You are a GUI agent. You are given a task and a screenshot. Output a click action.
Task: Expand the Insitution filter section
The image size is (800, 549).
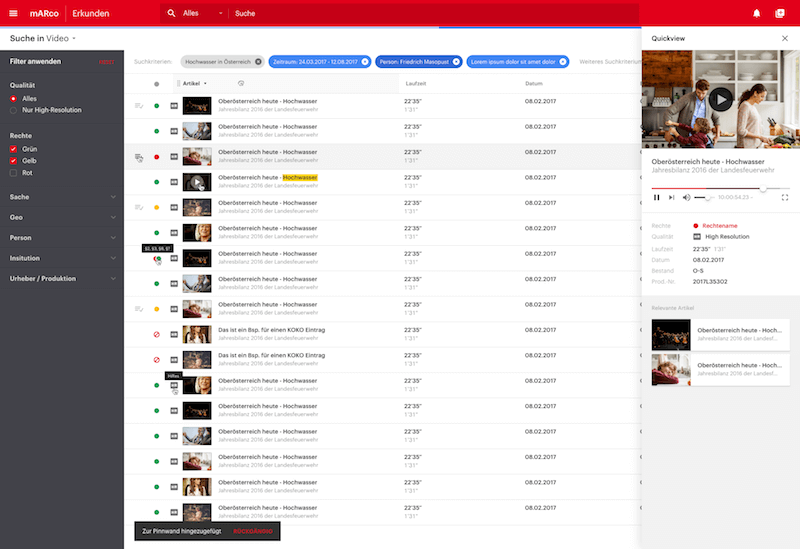click(x=62, y=258)
